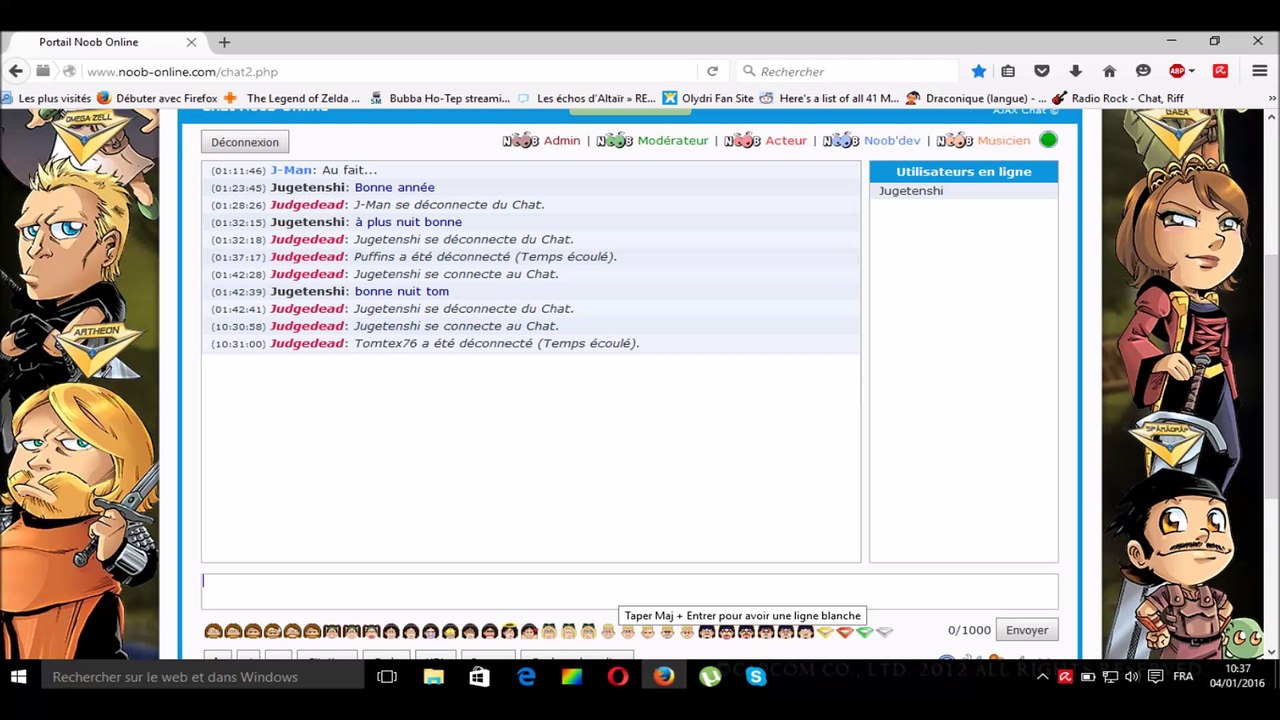This screenshot has width=1280, height=720.
Task: Open File Explorer from the taskbar
Action: coord(433,677)
